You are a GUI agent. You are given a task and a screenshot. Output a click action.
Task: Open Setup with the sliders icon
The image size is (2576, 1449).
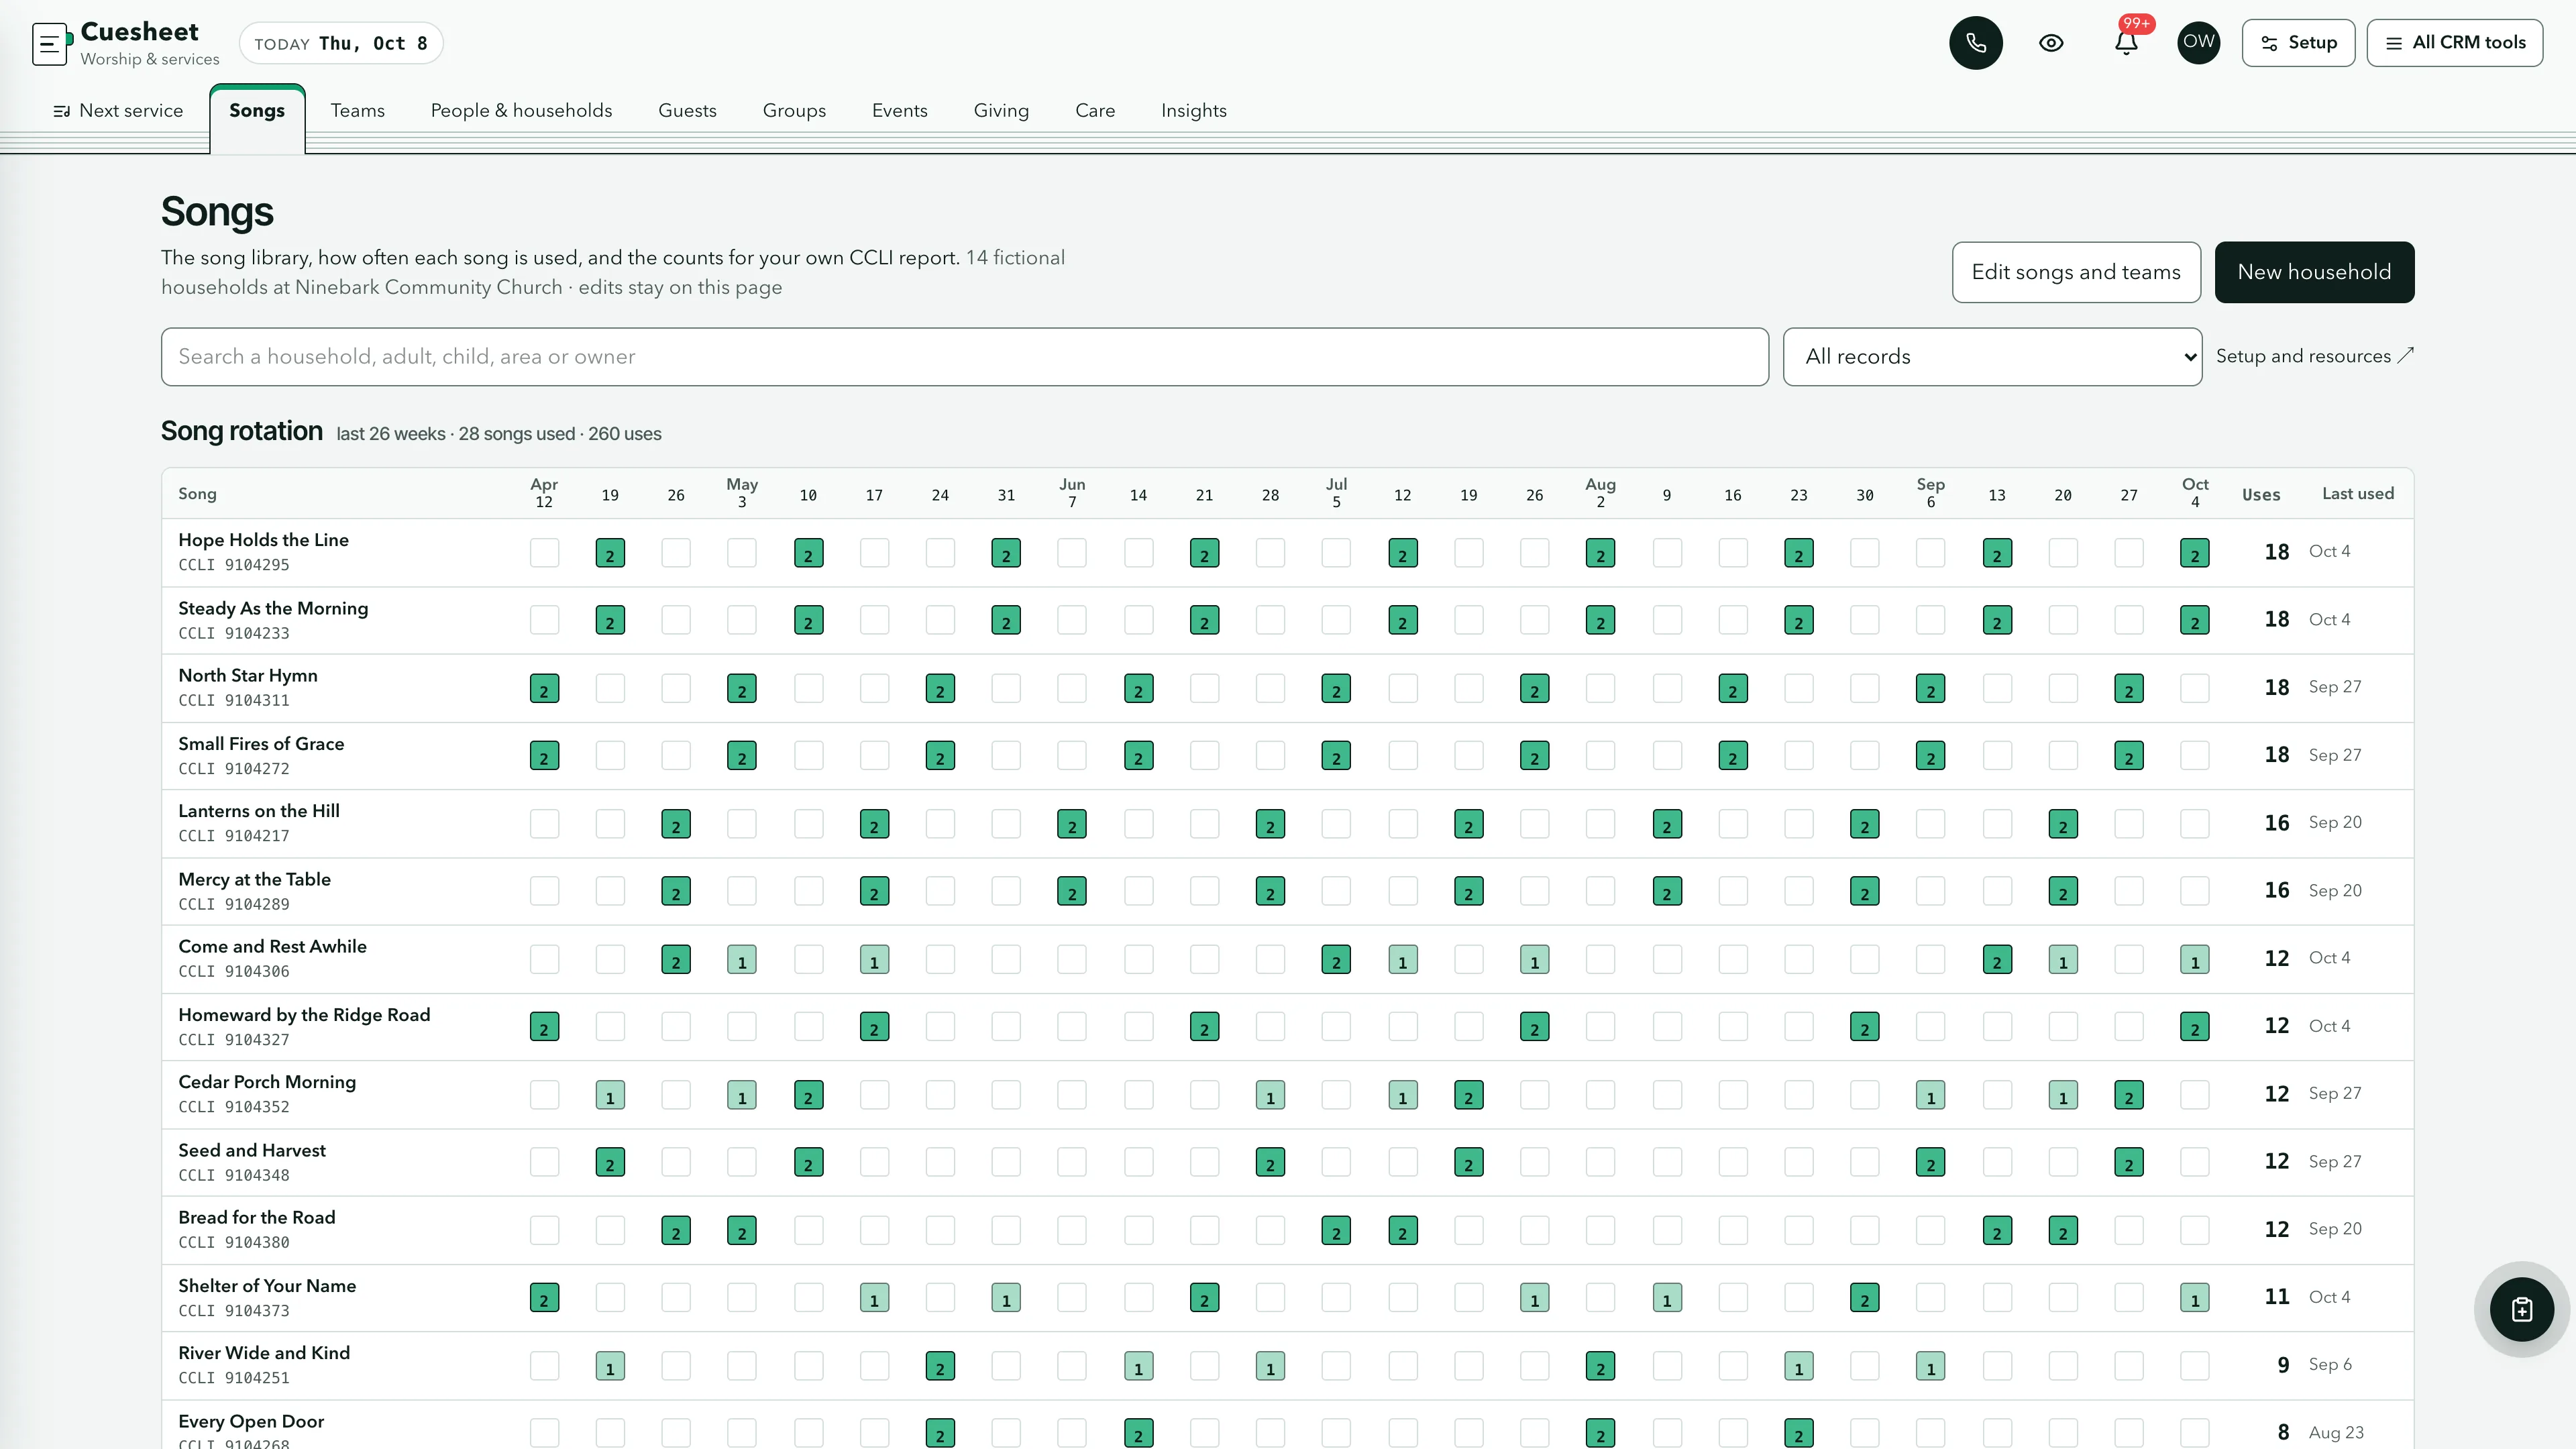(2298, 43)
